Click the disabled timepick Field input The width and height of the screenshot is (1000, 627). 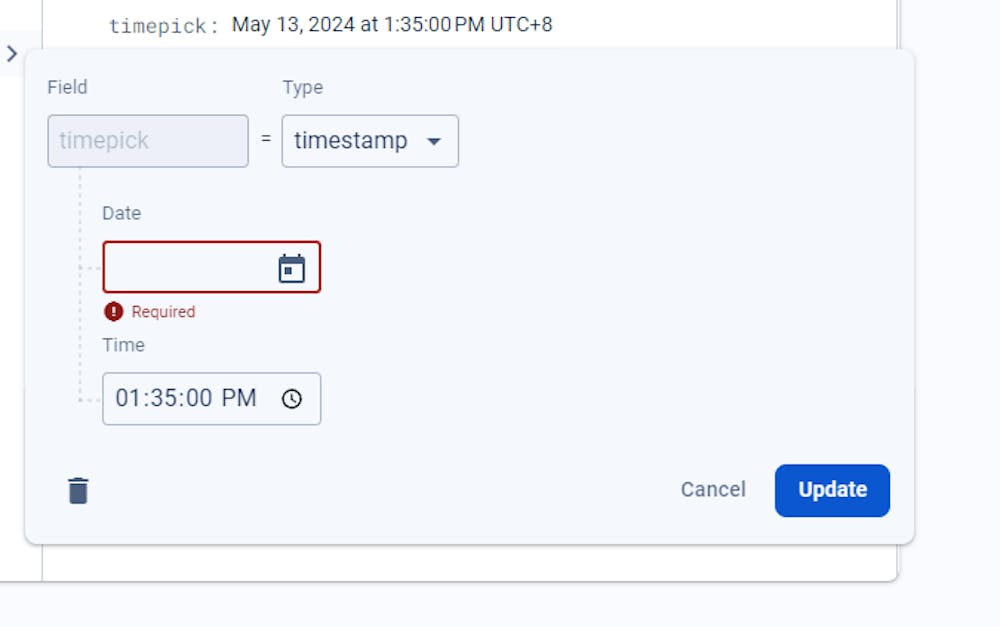(x=147, y=141)
